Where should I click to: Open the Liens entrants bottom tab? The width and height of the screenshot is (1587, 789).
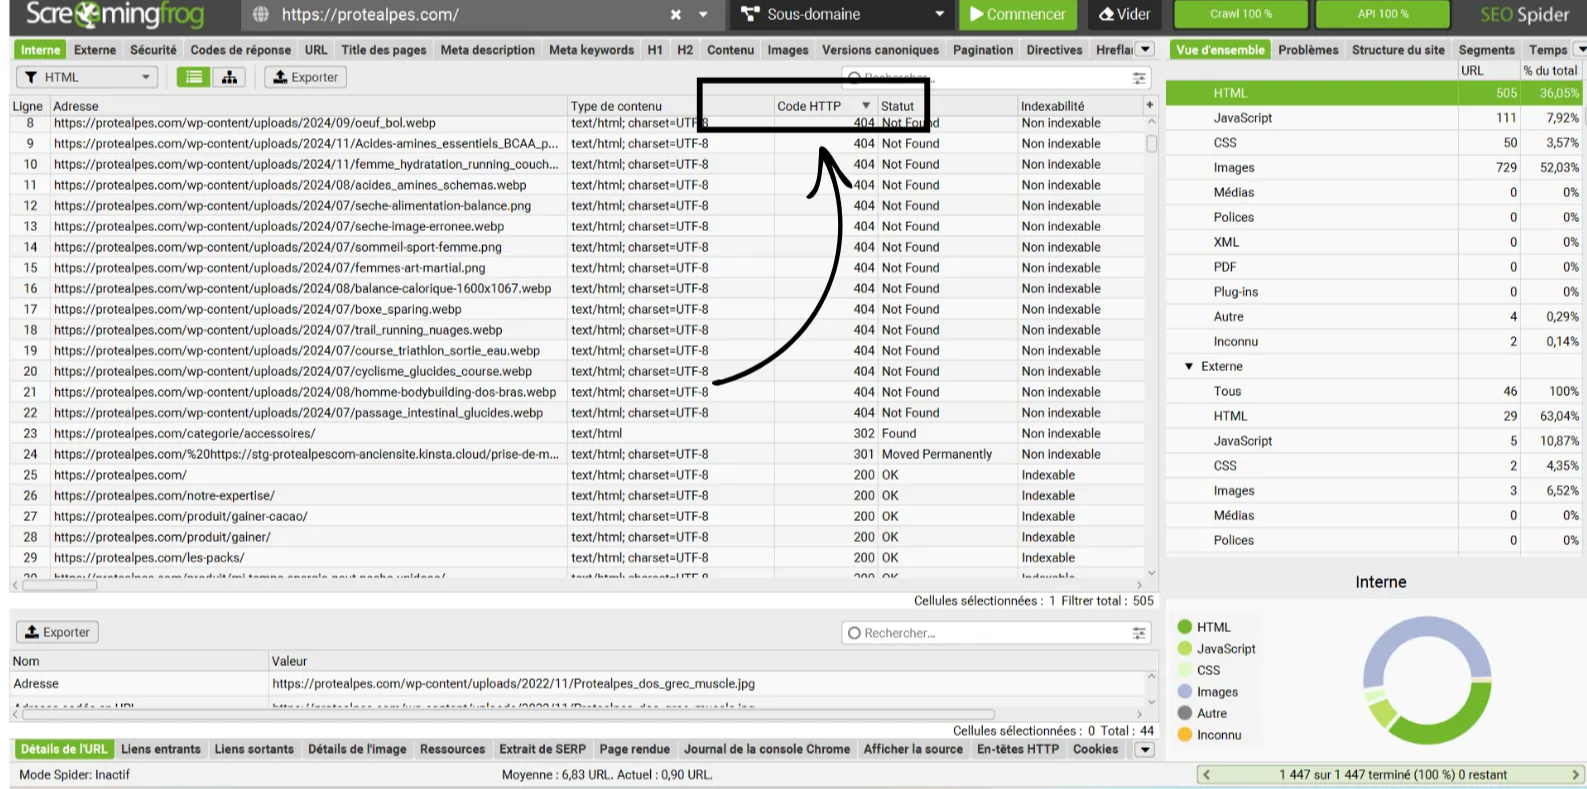tap(160, 749)
